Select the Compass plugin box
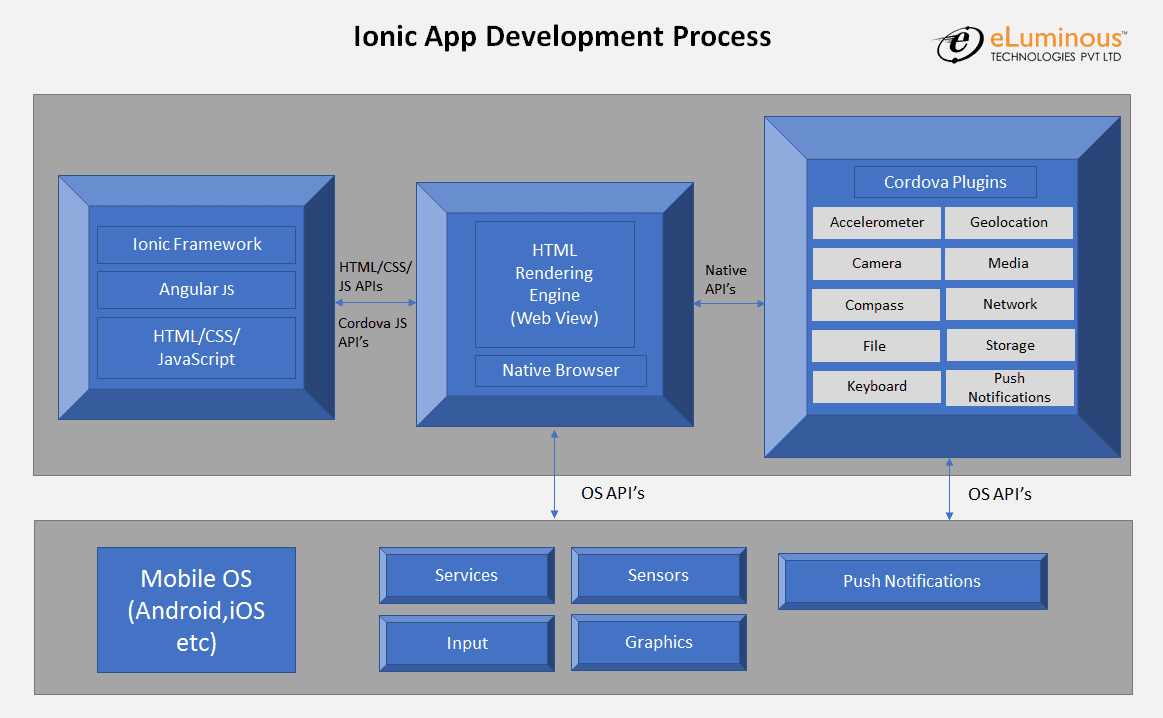 pyautogui.click(x=876, y=304)
